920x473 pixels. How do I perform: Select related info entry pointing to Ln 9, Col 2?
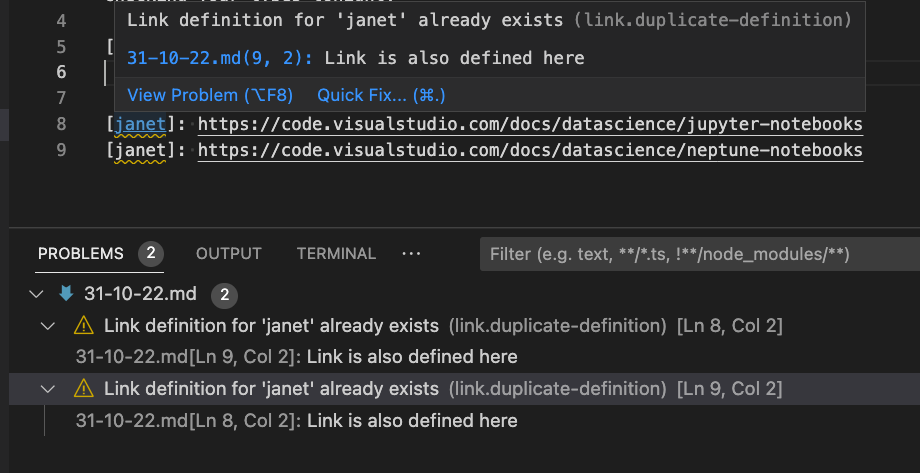pyautogui.click(x=296, y=357)
